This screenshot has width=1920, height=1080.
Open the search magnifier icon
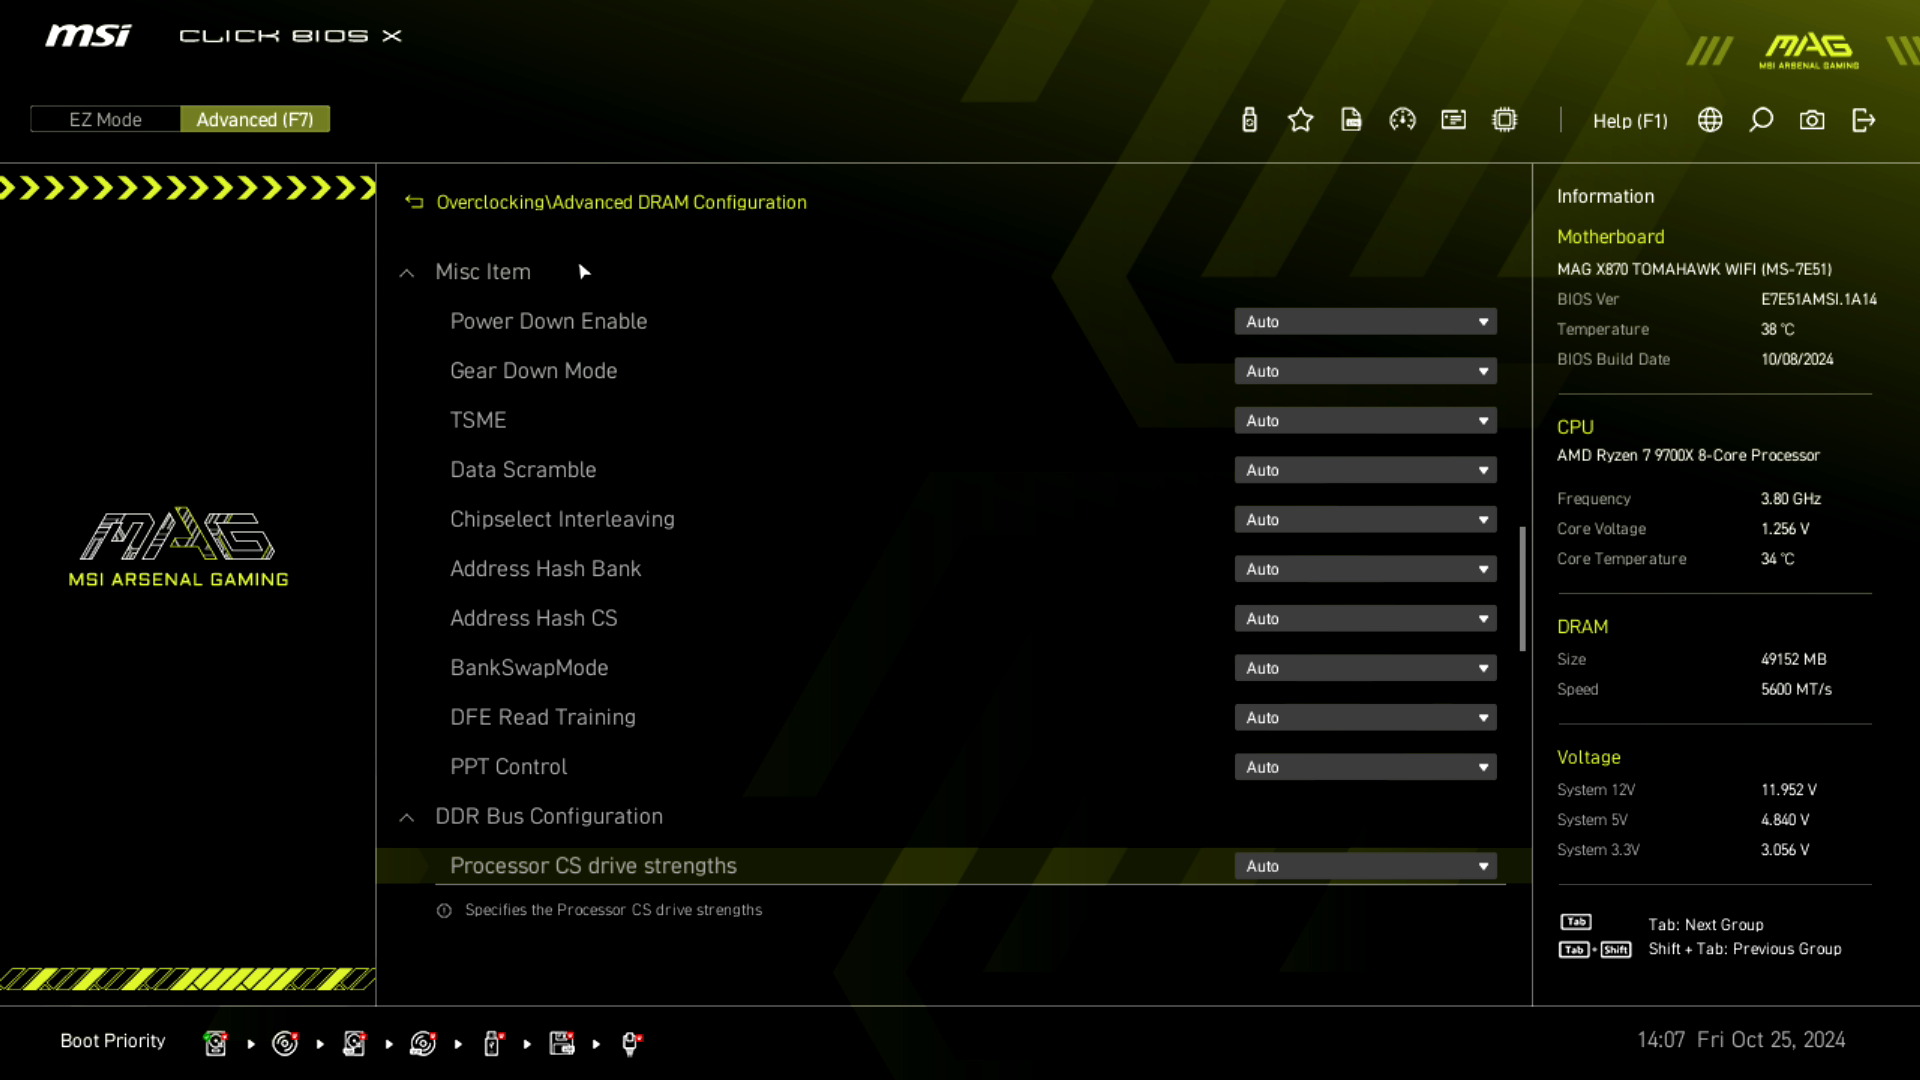click(x=1761, y=120)
